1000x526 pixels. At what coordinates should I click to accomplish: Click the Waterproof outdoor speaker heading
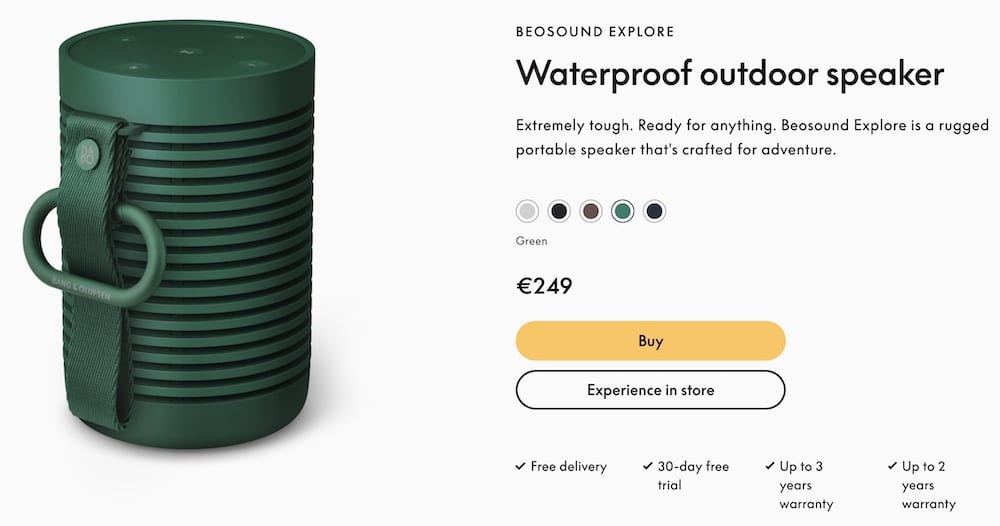(x=730, y=73)
